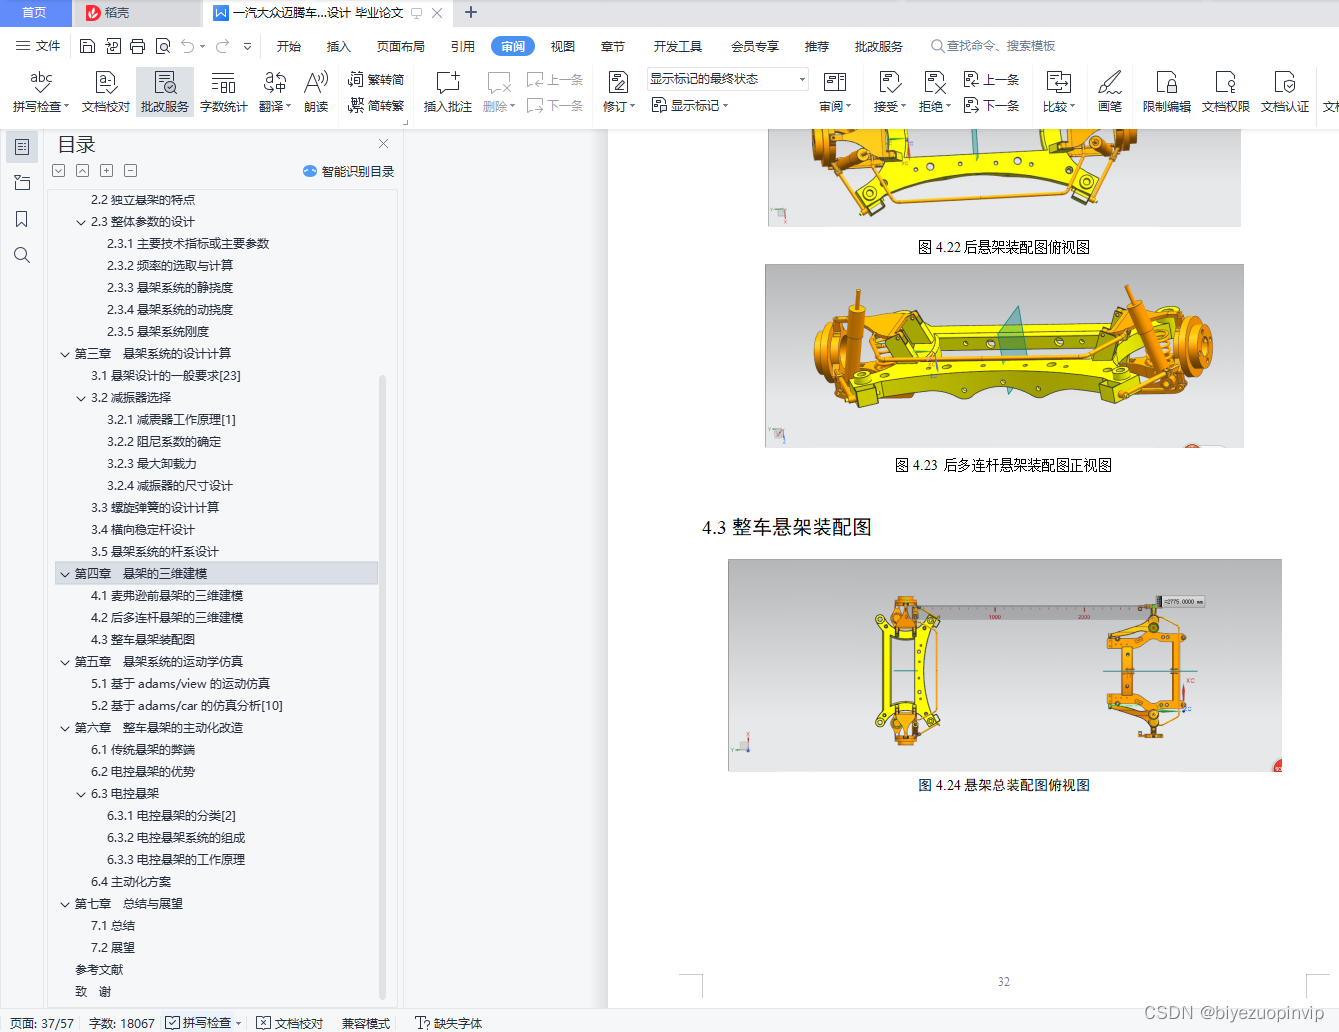The height and width of the screenshot is (1032, 1339).
Task: Jump to 5.1 基于 adams/view 的运动仿真
Action: [x=180, y=684]
